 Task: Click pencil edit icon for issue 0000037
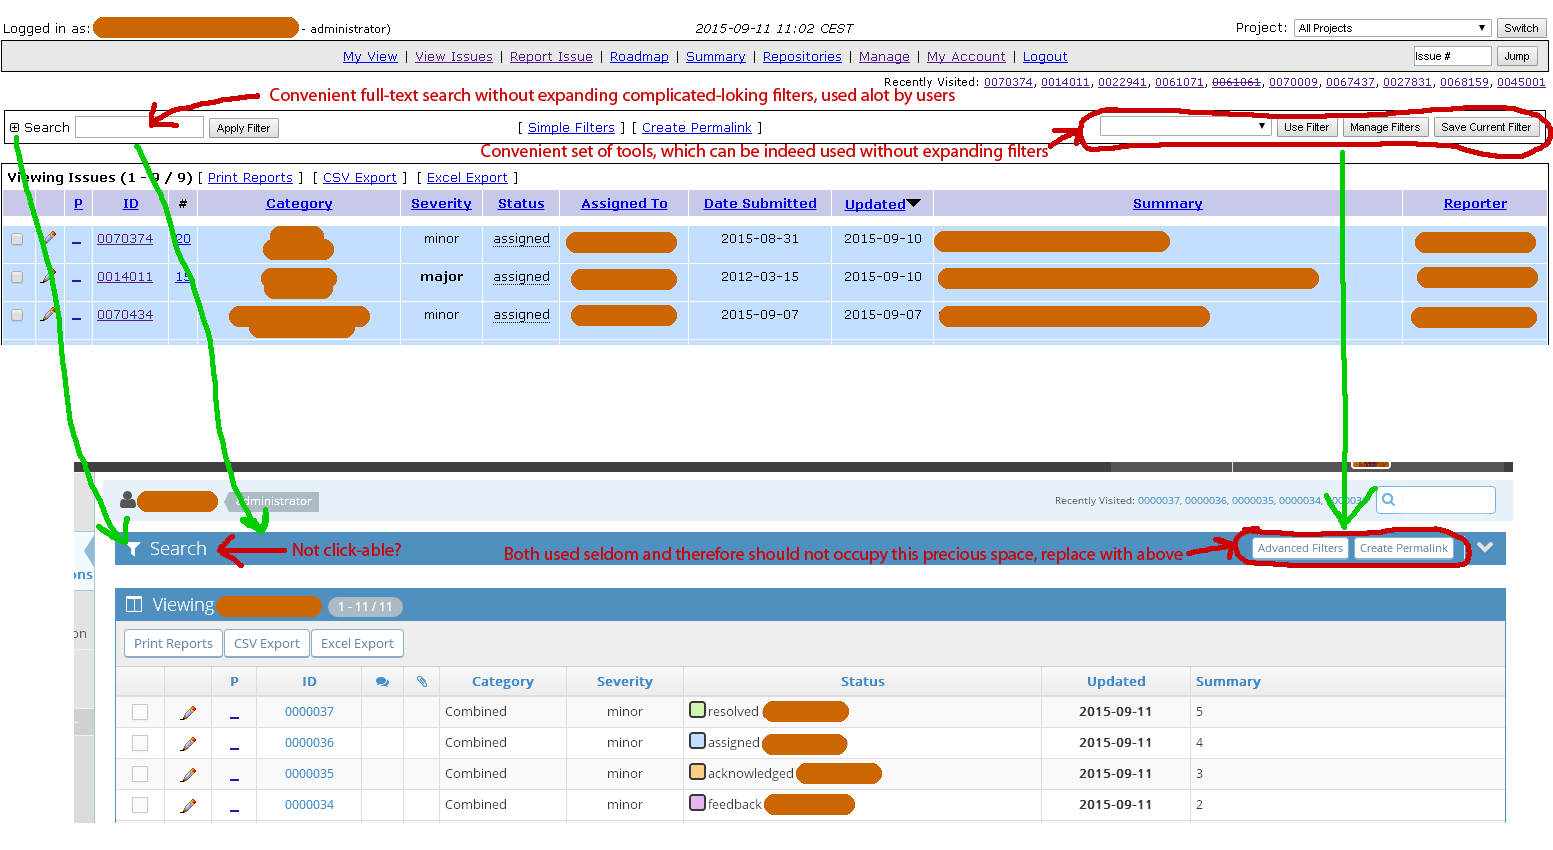(x=188, y=713)
